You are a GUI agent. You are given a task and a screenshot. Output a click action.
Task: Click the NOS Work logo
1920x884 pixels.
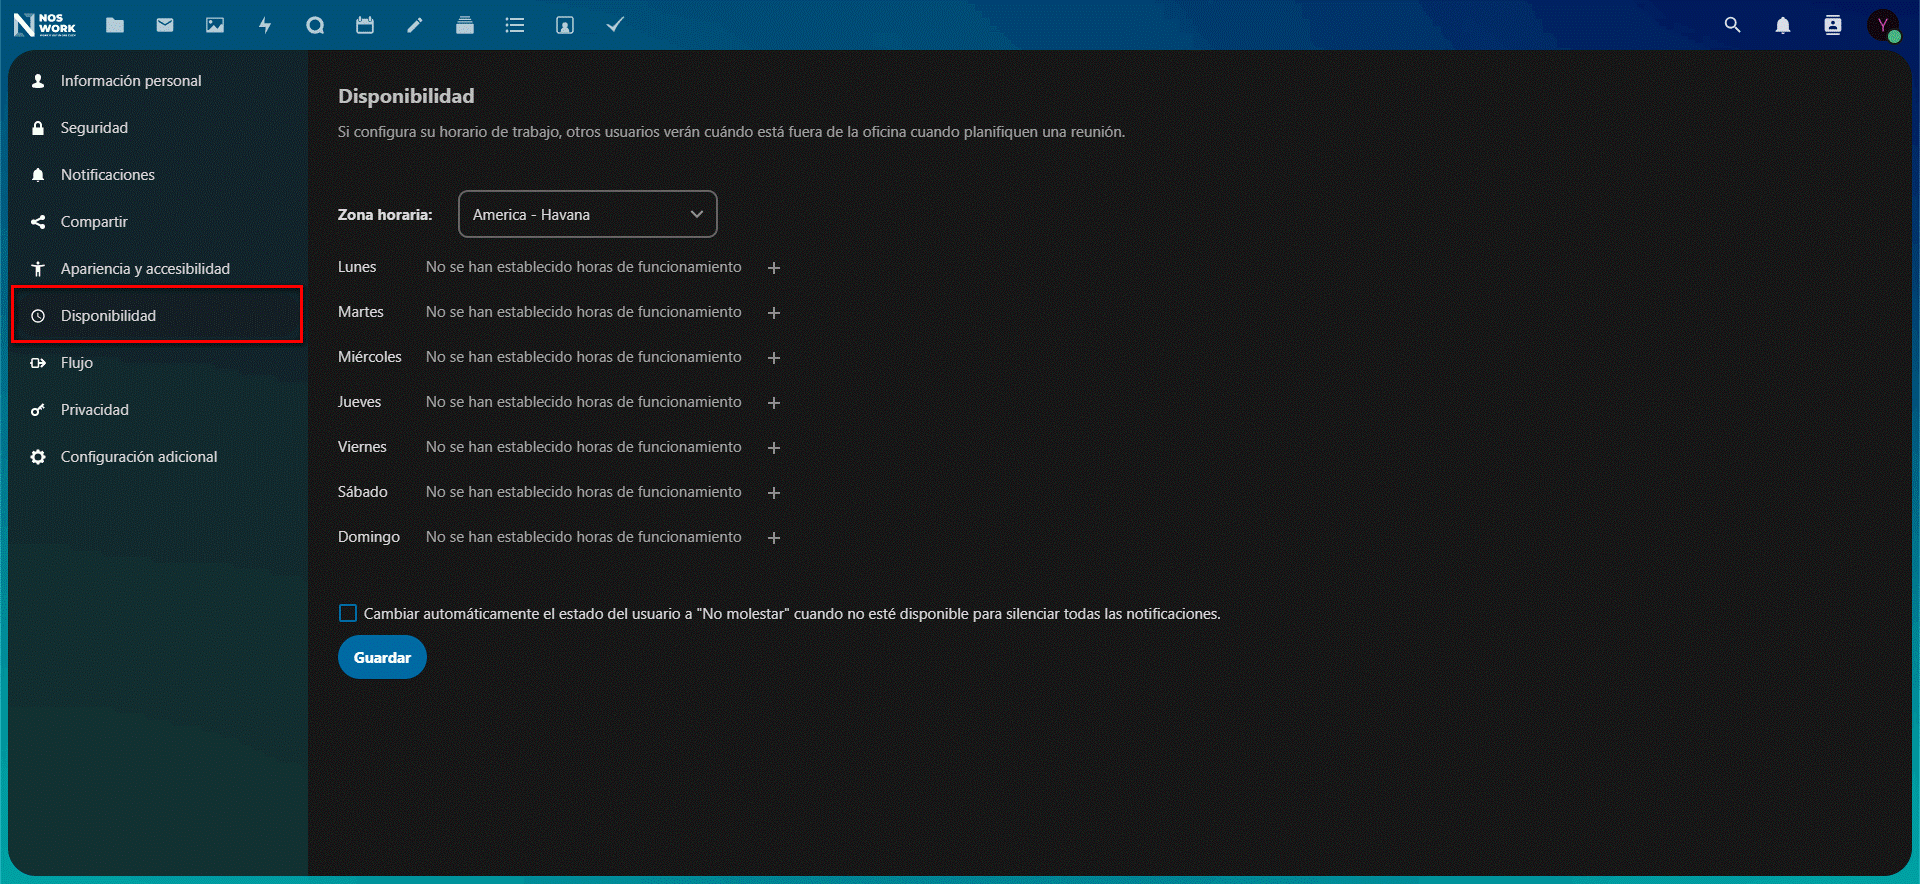44,24
